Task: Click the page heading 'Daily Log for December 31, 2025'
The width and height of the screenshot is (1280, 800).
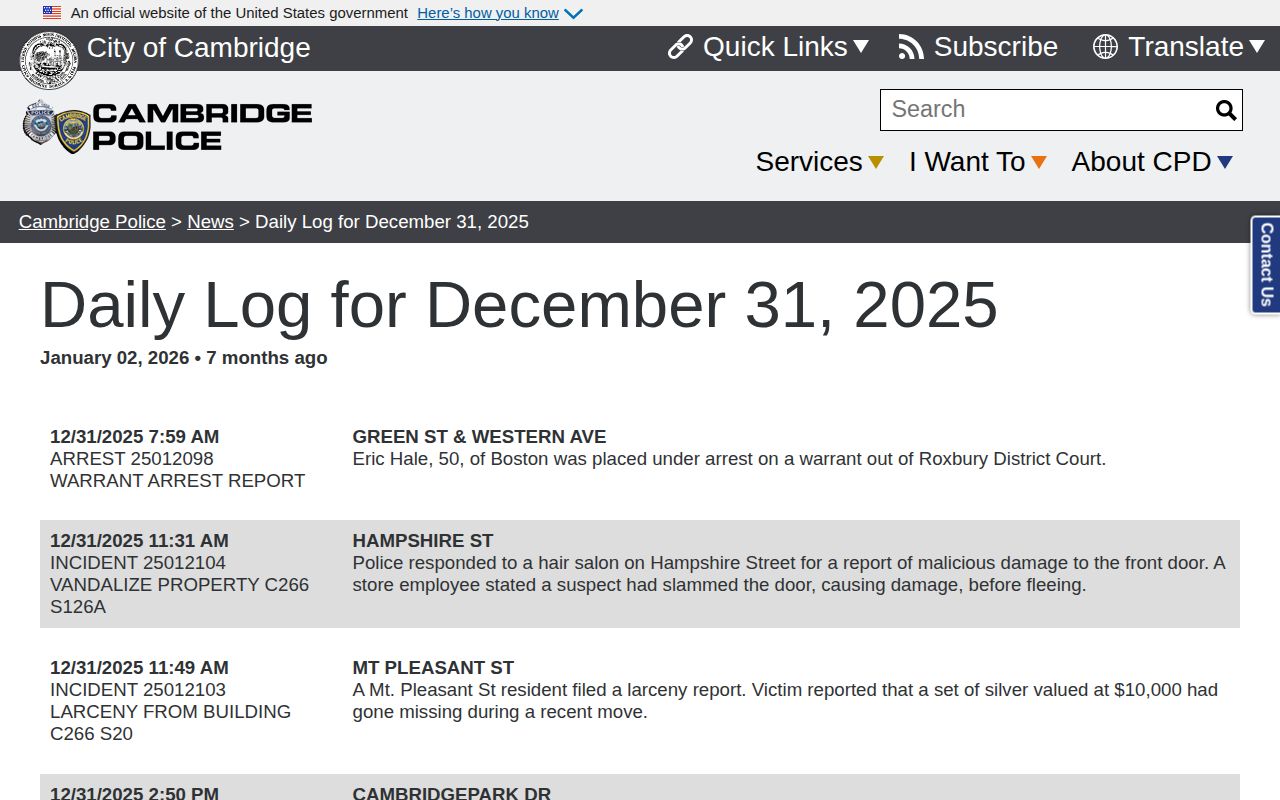Action: coord(519,305)
